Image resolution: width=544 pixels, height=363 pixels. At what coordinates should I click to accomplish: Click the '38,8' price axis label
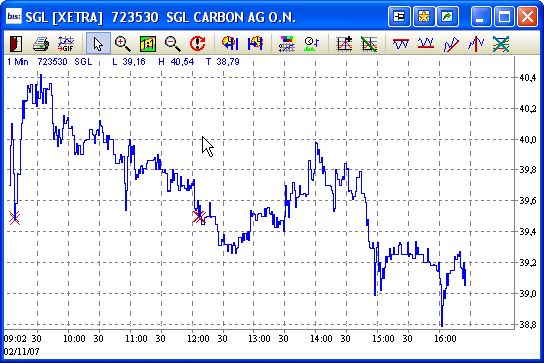tap(528, 325)
